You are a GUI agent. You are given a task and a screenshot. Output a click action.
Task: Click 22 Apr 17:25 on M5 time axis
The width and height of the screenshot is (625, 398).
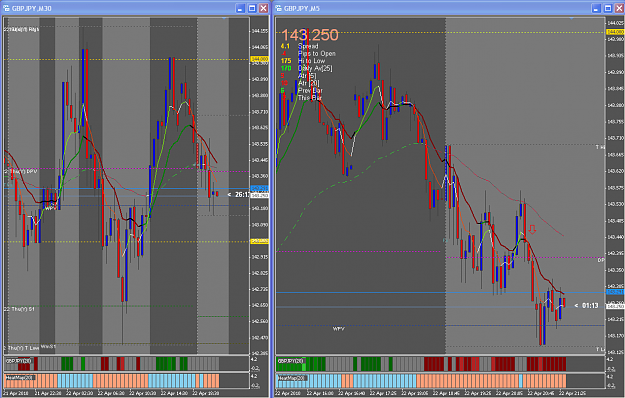[384, 393]
